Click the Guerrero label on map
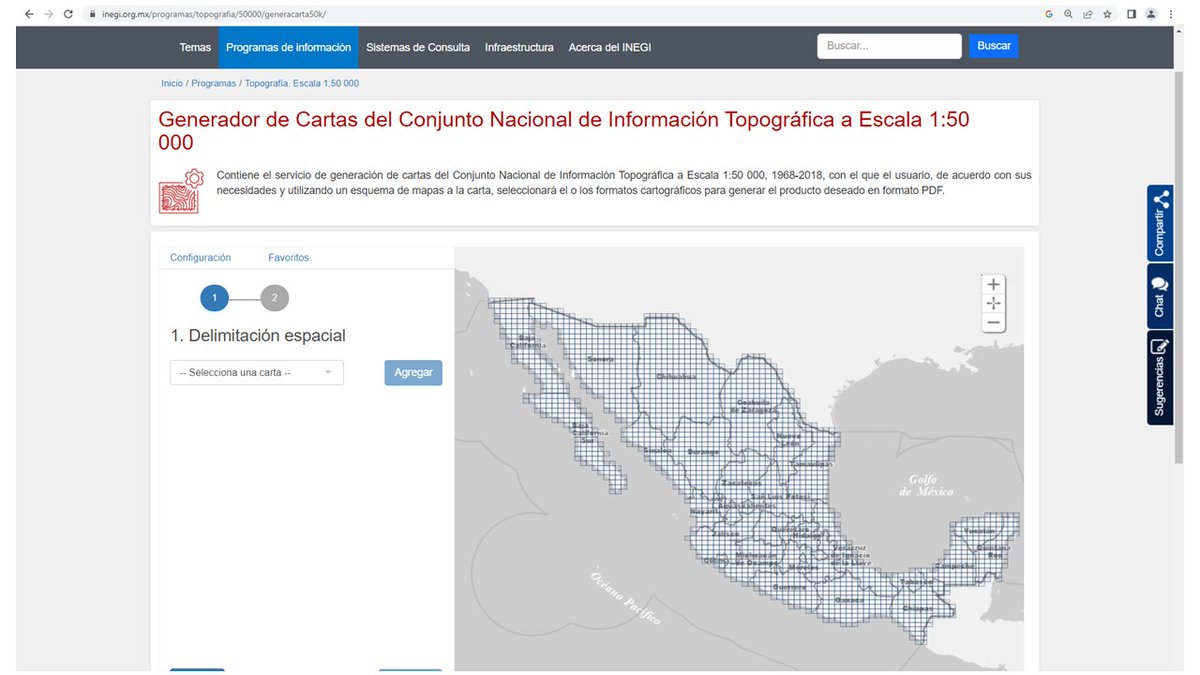Screen dimensions: 1200x675 [x=790, y=587]
